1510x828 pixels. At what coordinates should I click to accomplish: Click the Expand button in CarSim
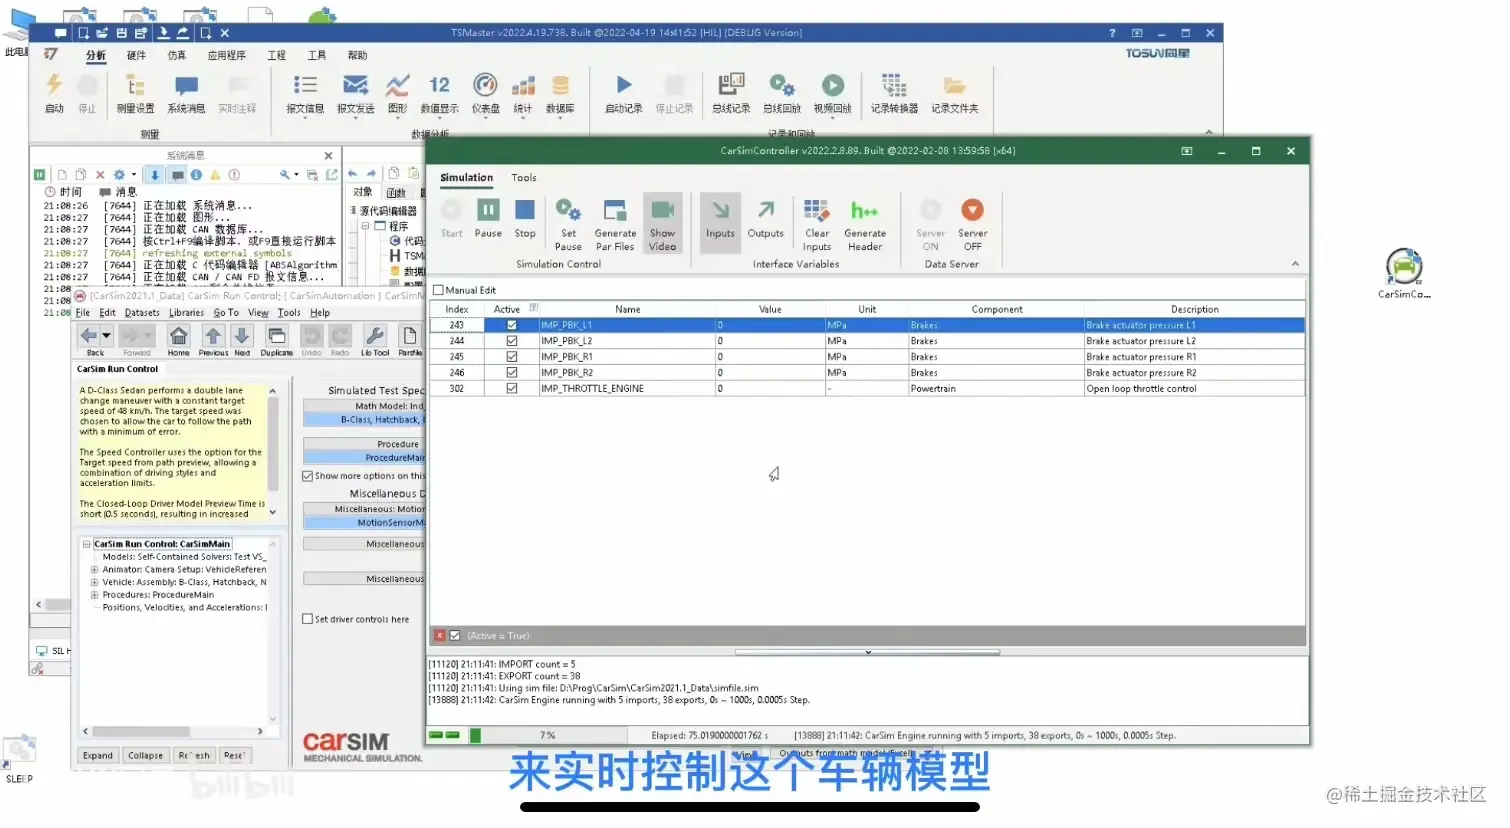click(98, 756)
